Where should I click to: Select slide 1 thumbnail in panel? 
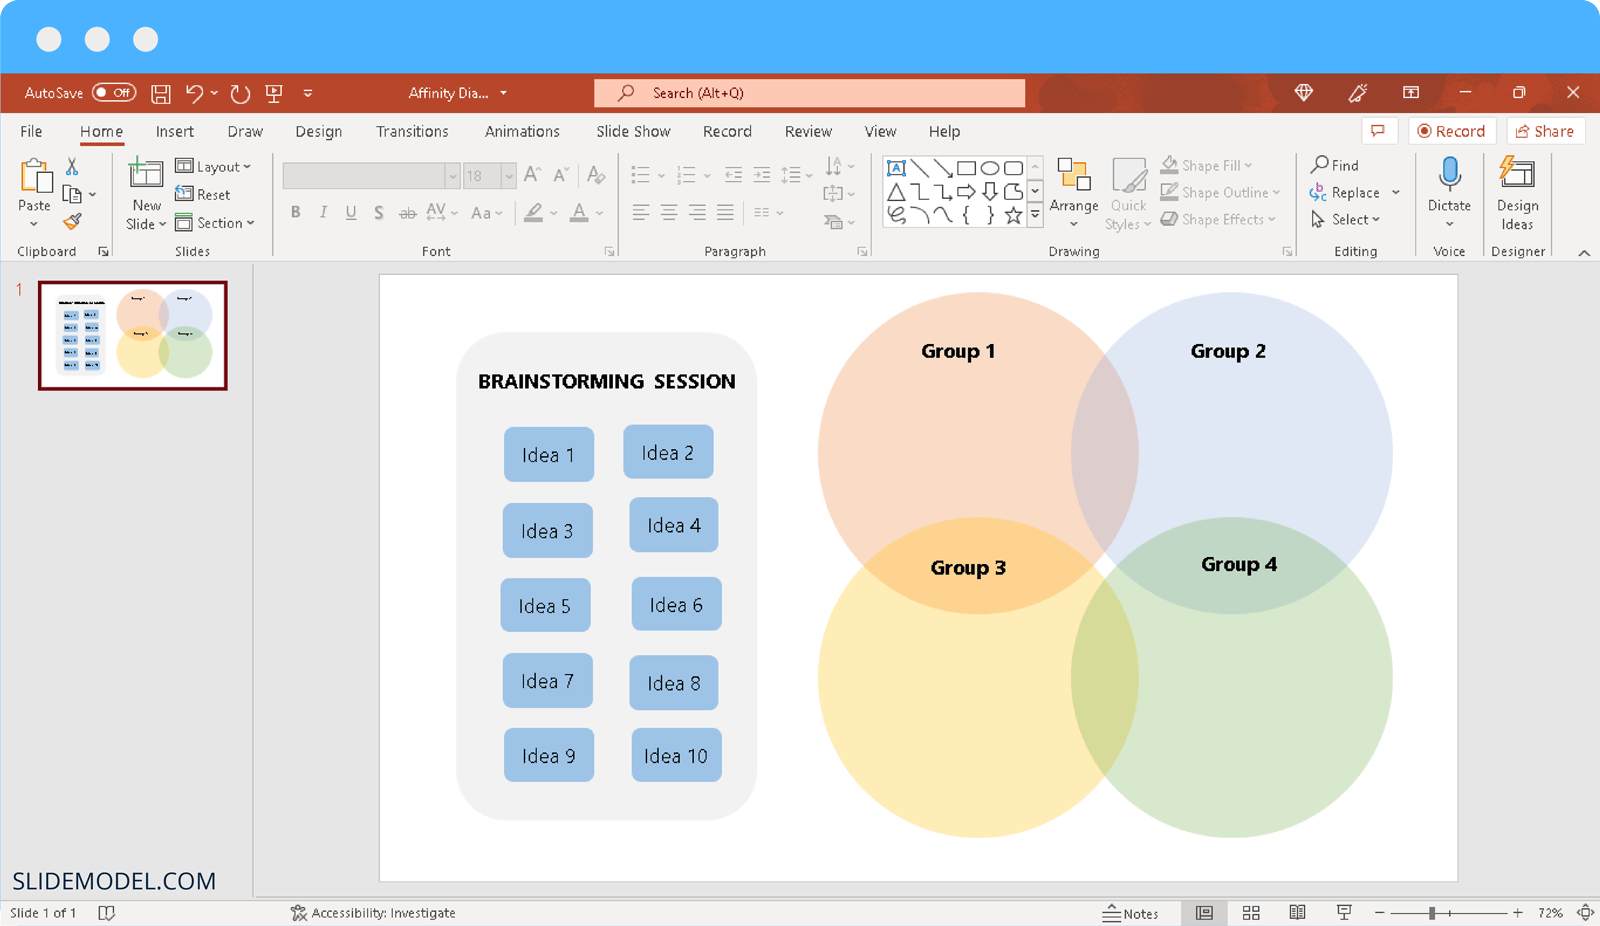click(x=133, y=336)
